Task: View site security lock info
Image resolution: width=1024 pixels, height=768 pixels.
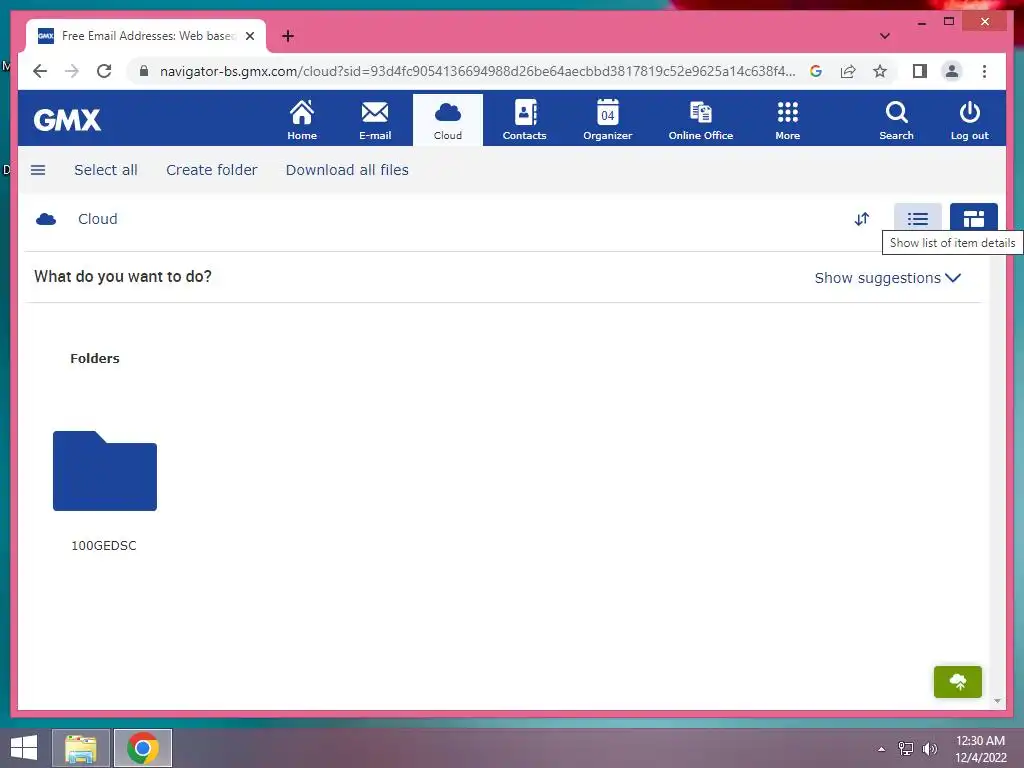Action: pos(144,71)
